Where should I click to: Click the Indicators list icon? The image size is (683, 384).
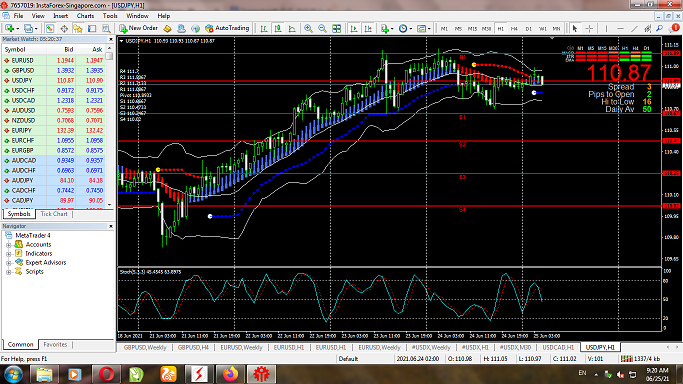[x=385, y=28]
